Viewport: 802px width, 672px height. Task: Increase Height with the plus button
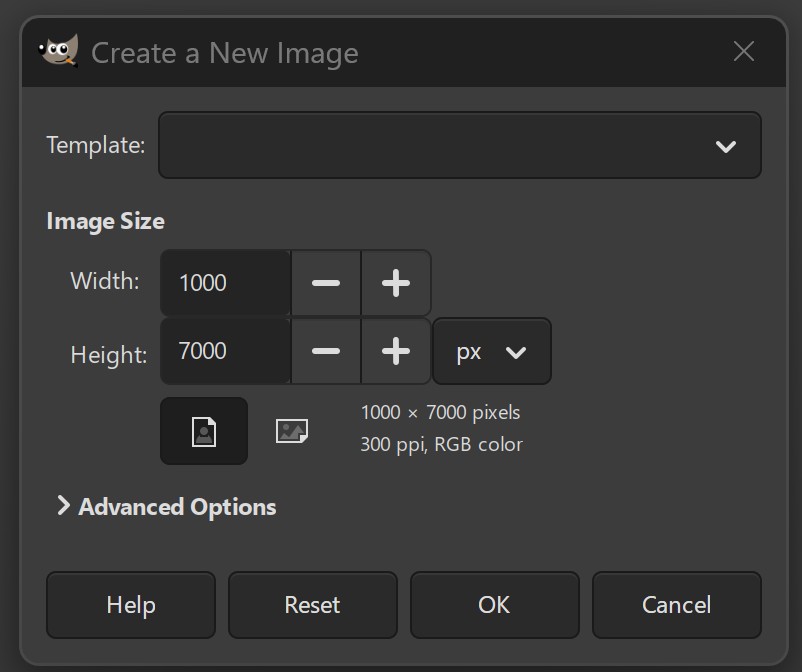[396, 351]
